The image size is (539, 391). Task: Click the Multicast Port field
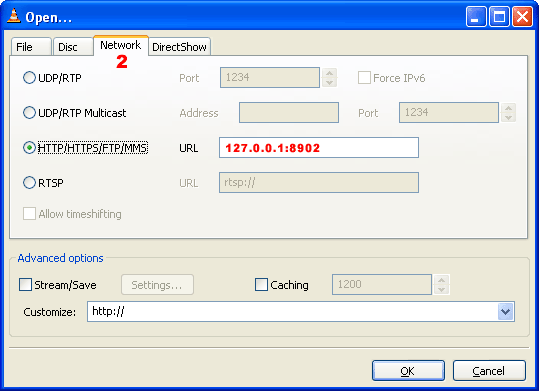pyautogui.click(x=449, y=112)
